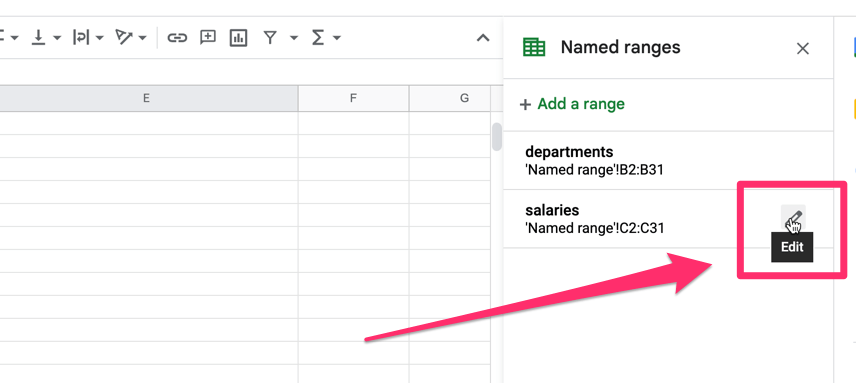856x383 pixels.
Task: Open the vertical align dropdown arrow
Action: tap(57, 38)
